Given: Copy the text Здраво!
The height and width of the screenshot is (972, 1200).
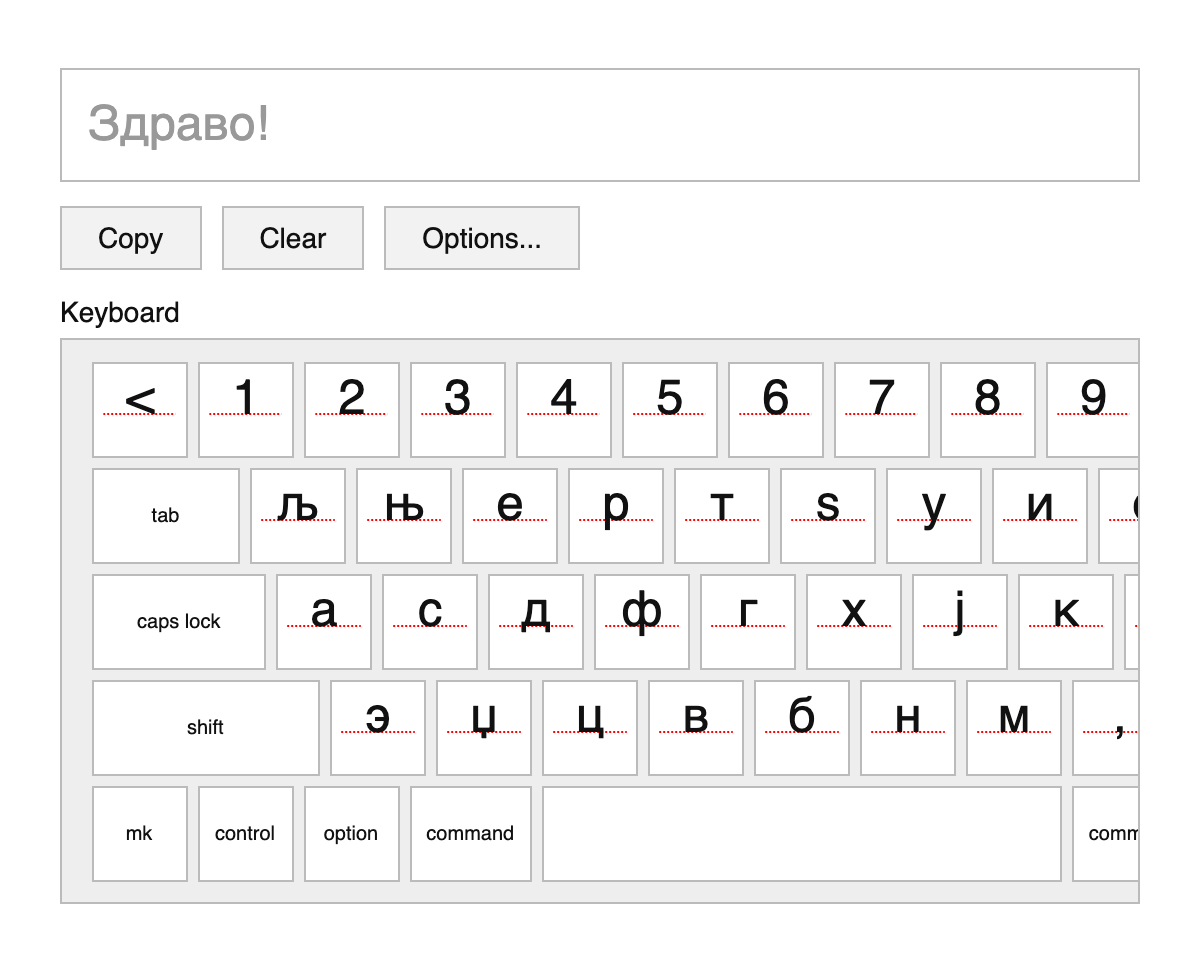Looking at the screenshot, I should click(130, 238).
